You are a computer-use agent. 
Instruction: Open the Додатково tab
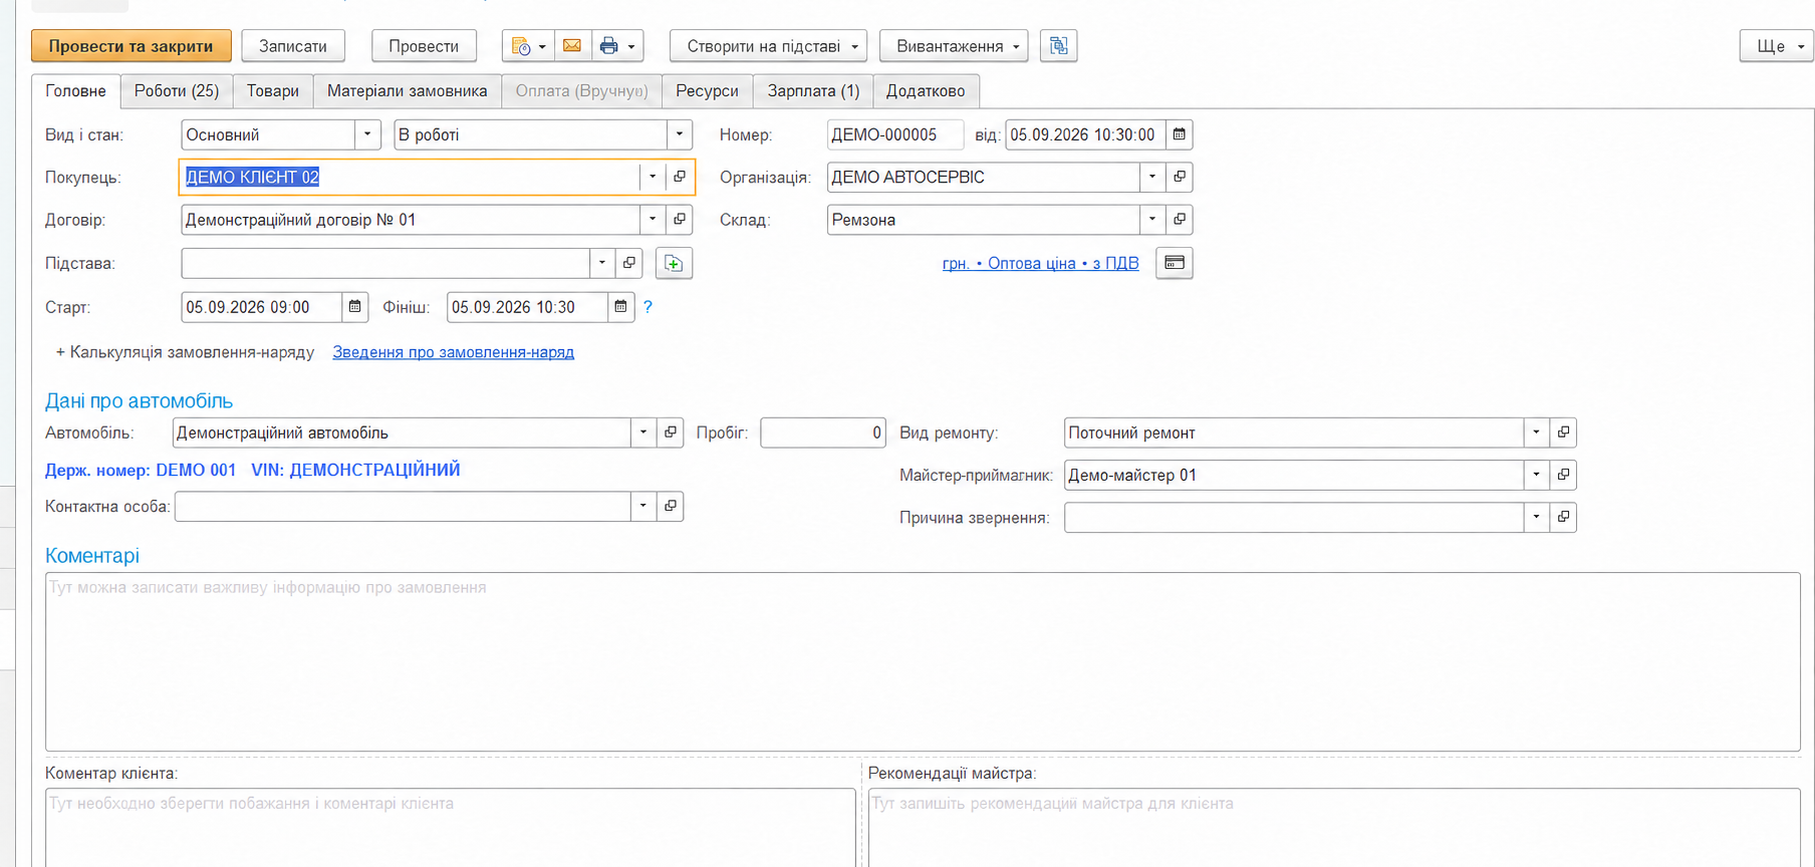pos(926,91)
